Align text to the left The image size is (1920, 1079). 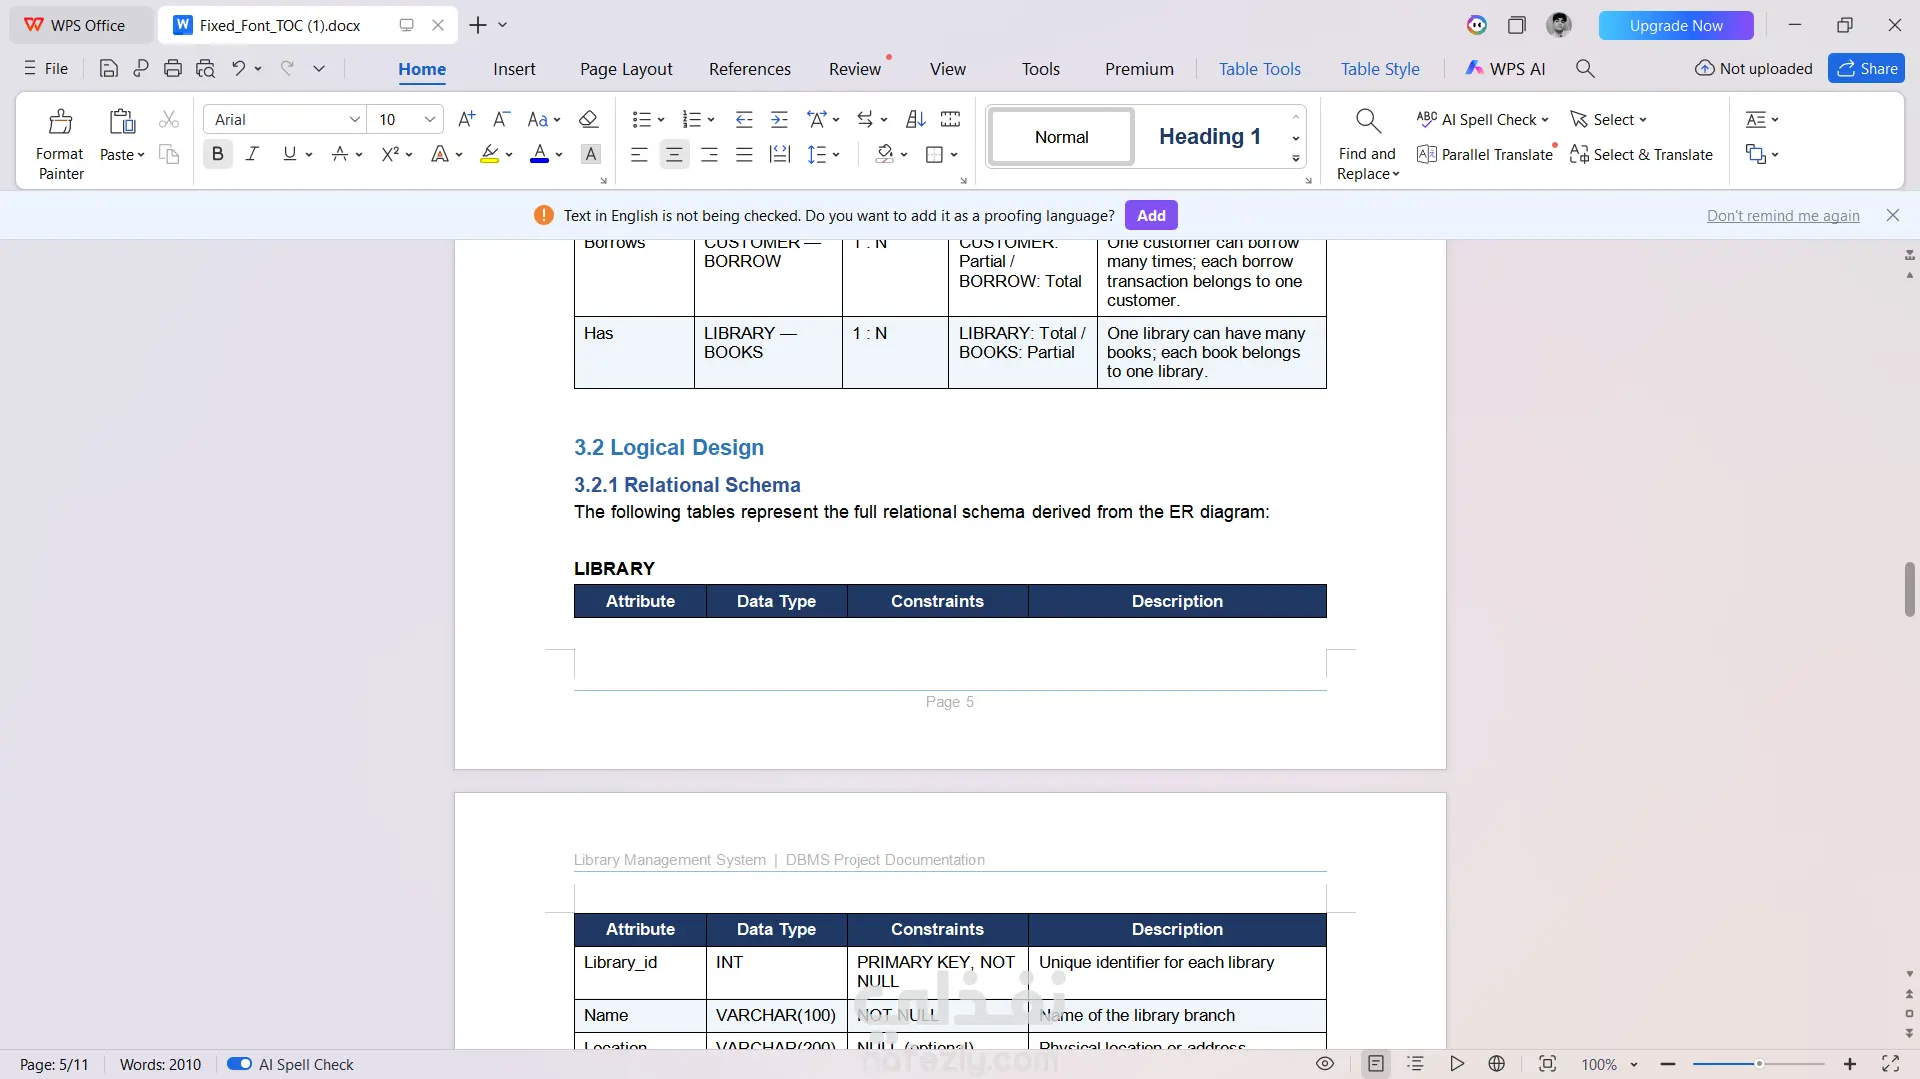point(639,154)
